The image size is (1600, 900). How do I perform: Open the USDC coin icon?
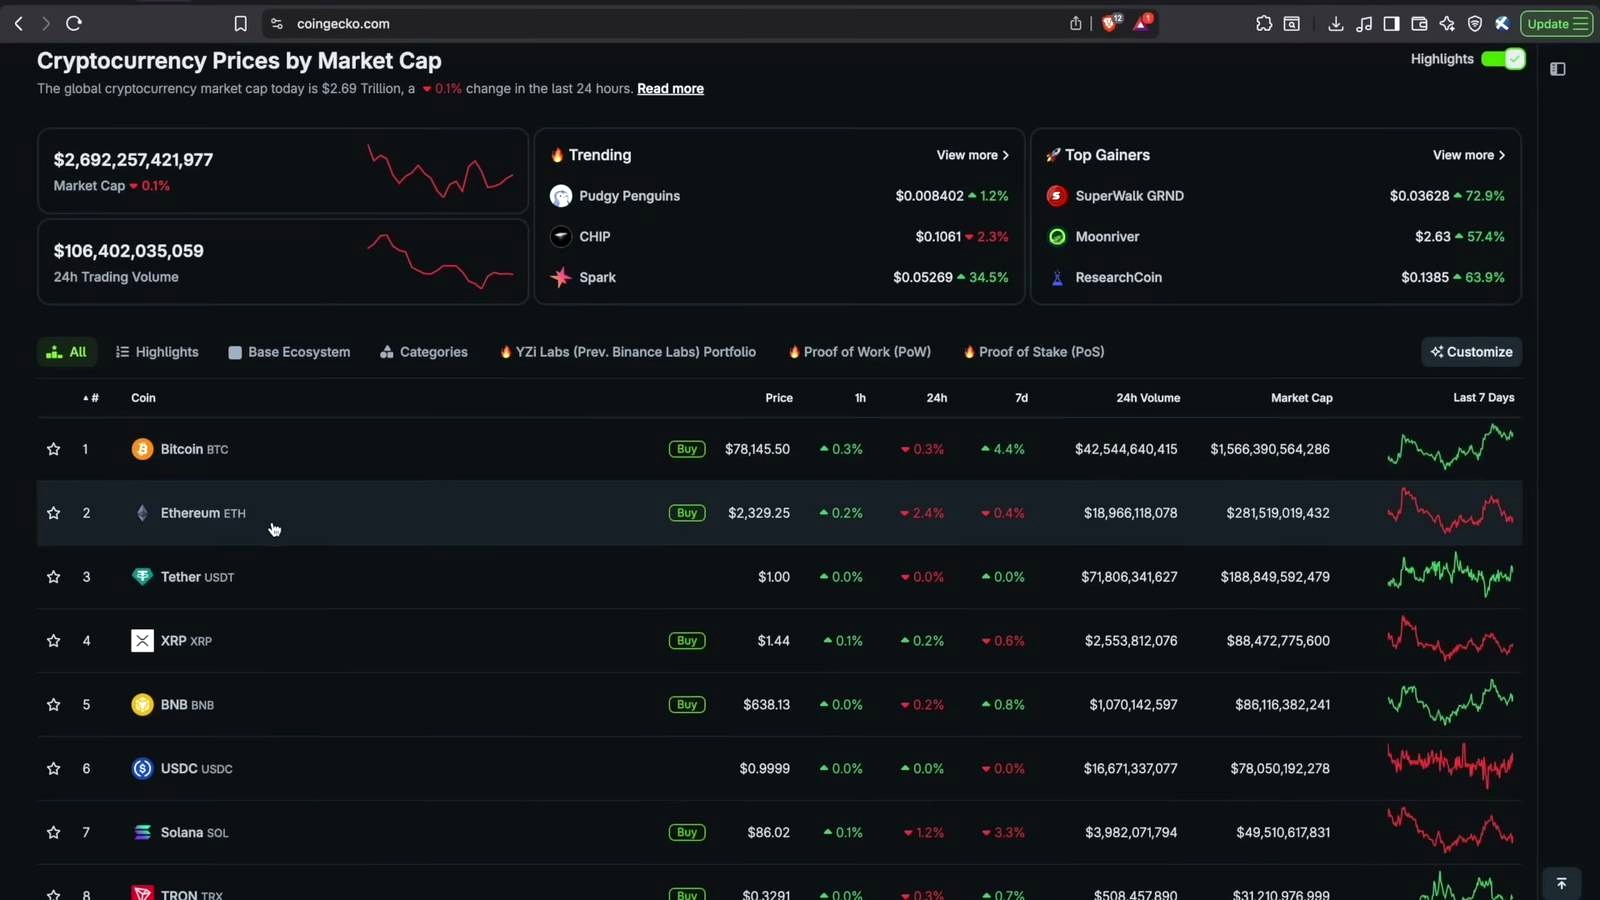coord(142,770)
